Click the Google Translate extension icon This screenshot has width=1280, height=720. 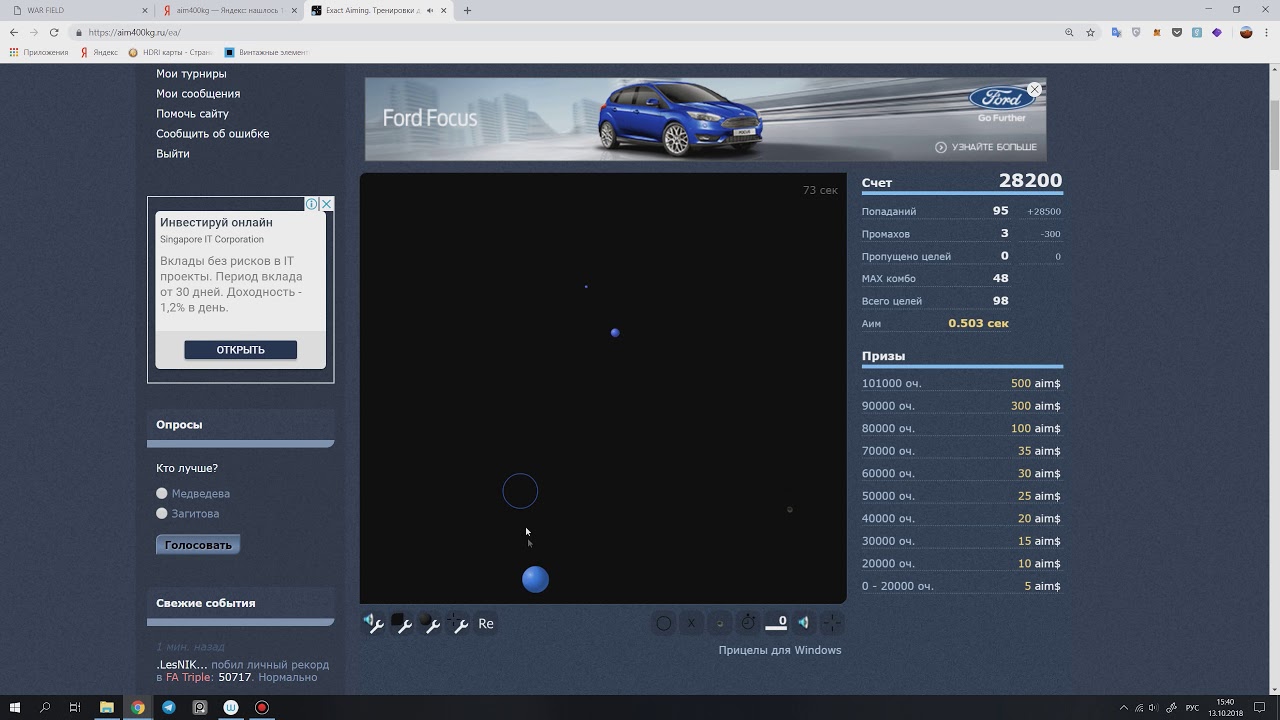coord(1116,32)
